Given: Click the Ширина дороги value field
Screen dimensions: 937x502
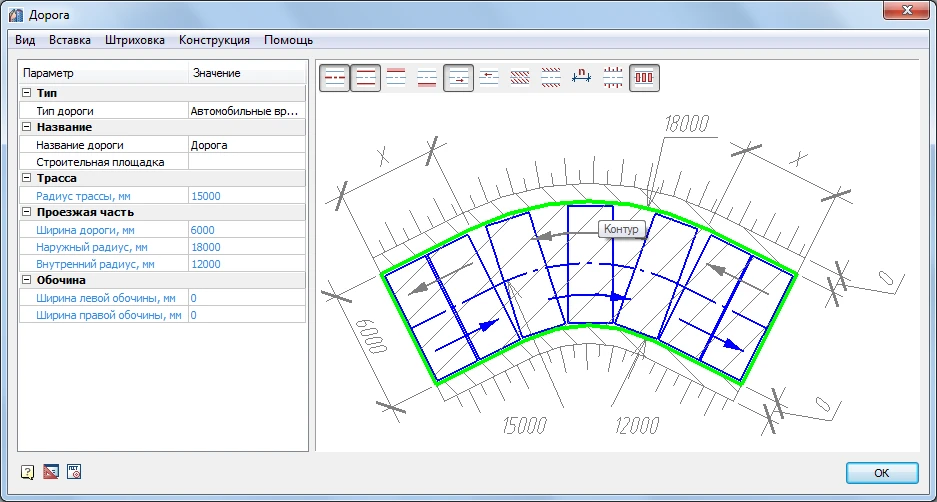Looking at the screenshot, I should click(x=245, y=230).
